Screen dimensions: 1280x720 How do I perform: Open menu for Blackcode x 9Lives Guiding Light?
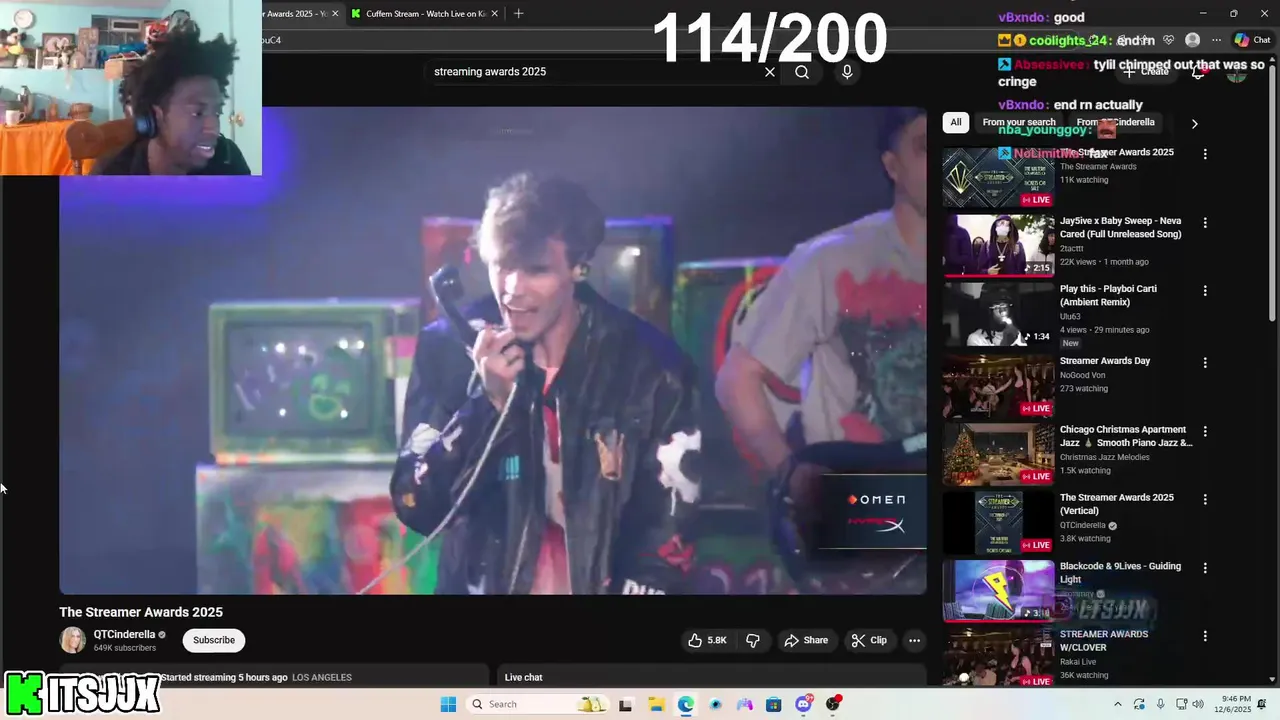[1205, 567]
